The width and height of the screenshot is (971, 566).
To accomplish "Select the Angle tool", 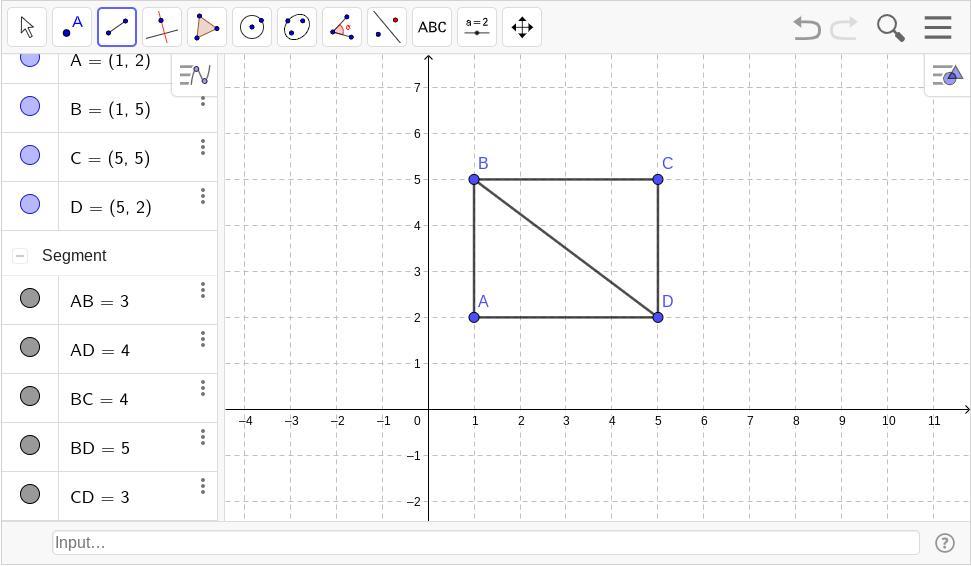I will click(x=342, y=27).
